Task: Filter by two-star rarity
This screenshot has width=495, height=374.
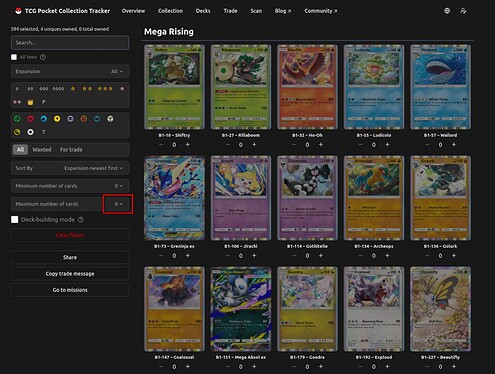Action: [87, 89]
